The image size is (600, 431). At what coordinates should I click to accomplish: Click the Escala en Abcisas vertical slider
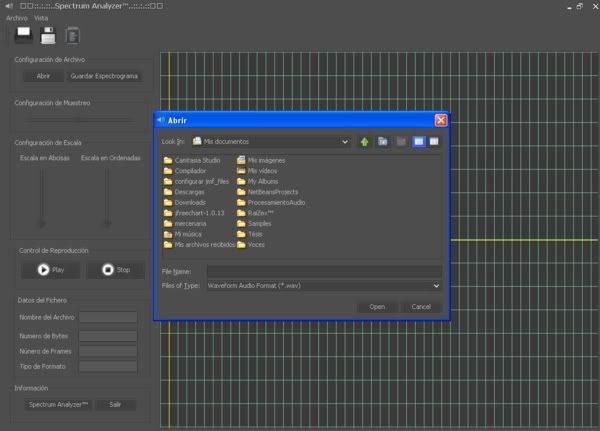point(42,198)
